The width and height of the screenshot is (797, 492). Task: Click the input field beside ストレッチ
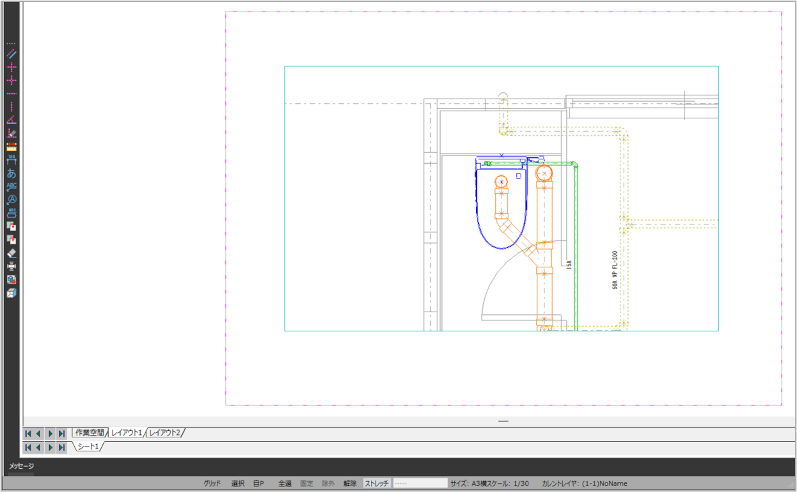(419, 483)
